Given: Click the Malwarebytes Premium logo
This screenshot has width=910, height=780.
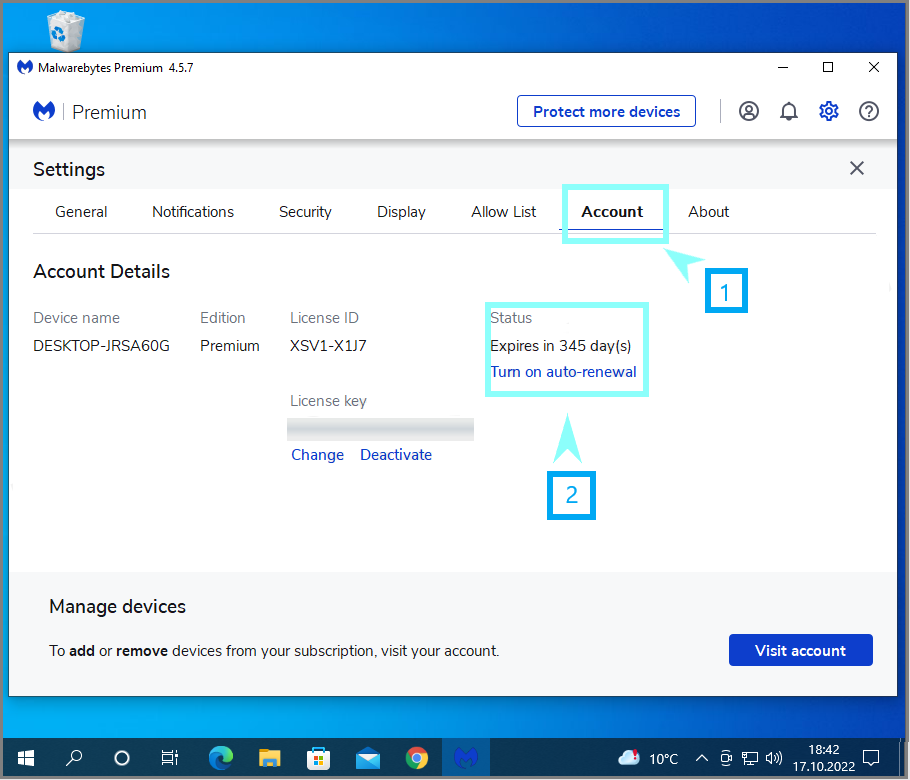Looking at the screenshot, I should (44, 111).
